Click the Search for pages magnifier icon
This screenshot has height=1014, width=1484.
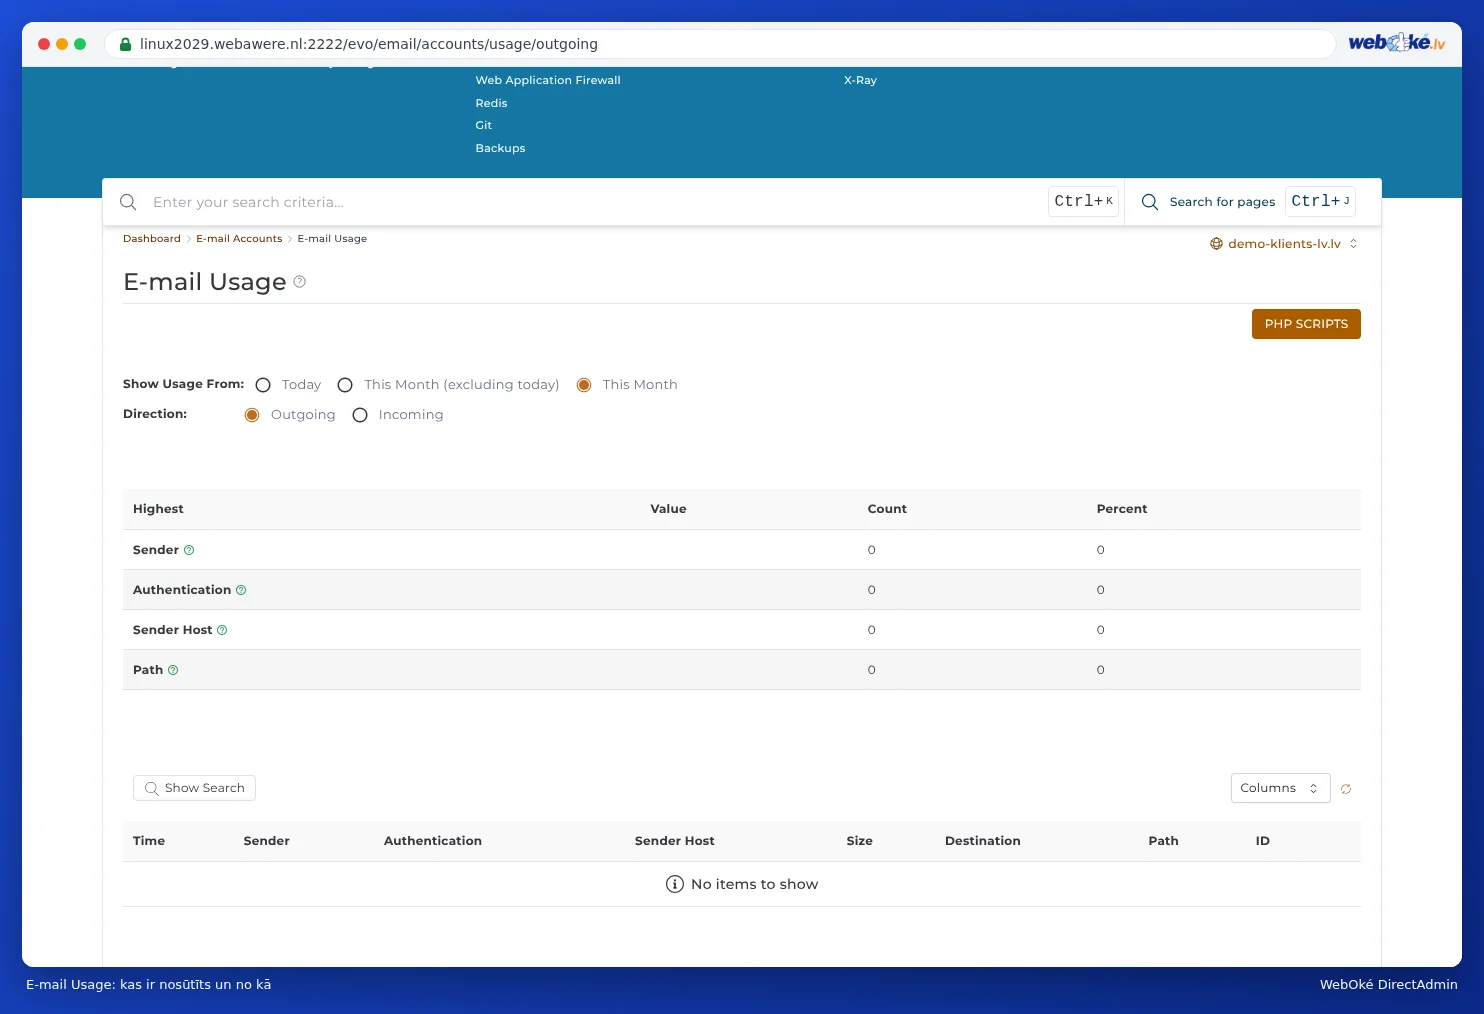coord(1150,202)
